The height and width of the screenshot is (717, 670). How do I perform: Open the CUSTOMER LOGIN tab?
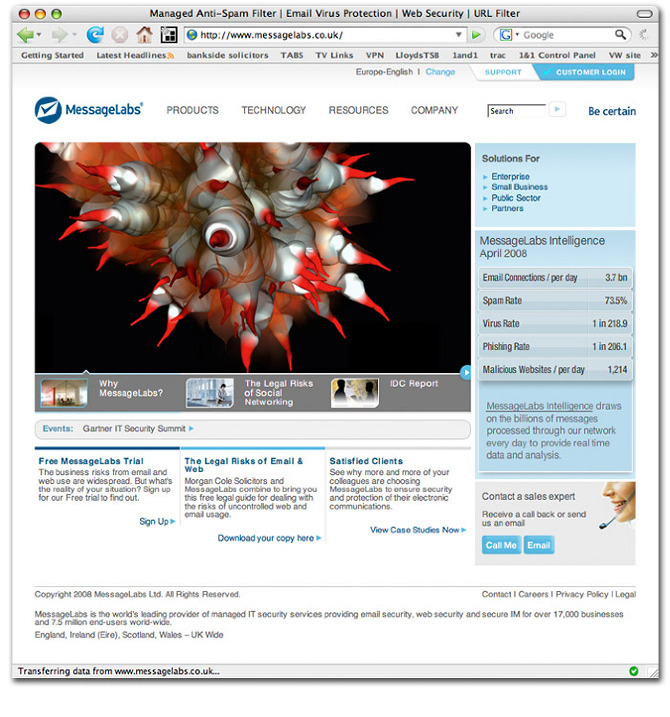click(586, 72)
